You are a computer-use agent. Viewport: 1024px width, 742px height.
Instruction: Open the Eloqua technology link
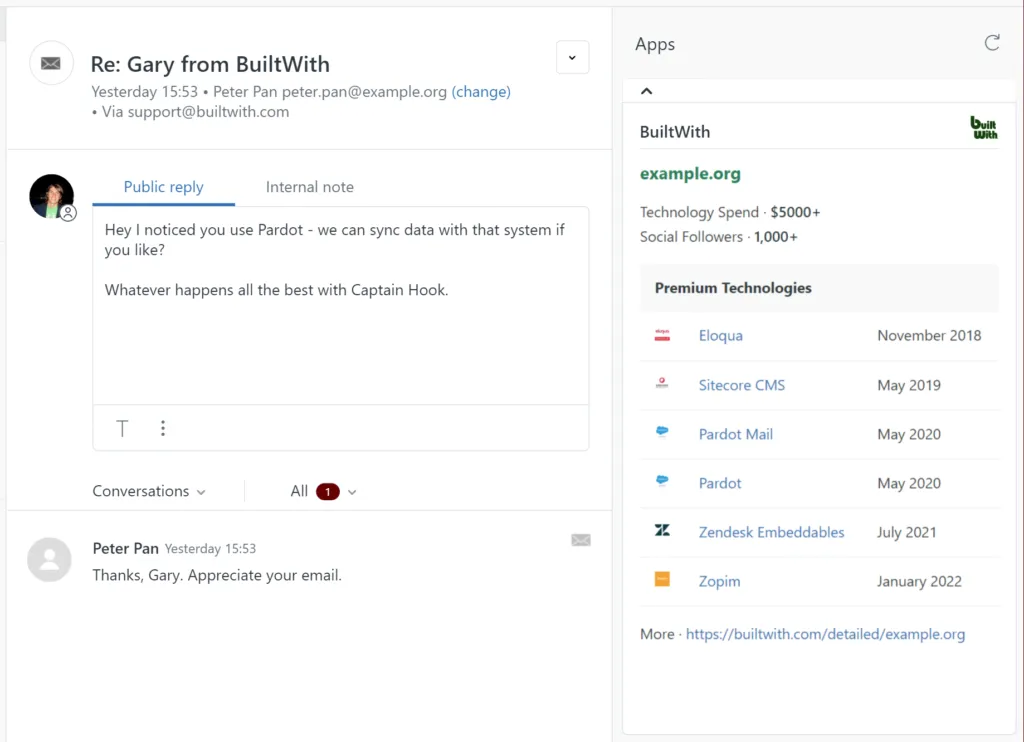coord(720,336)
